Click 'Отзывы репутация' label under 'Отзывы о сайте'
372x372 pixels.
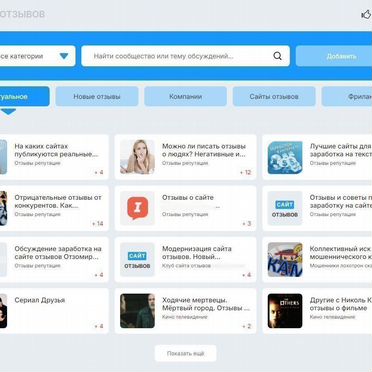click(x=185, y=214)
